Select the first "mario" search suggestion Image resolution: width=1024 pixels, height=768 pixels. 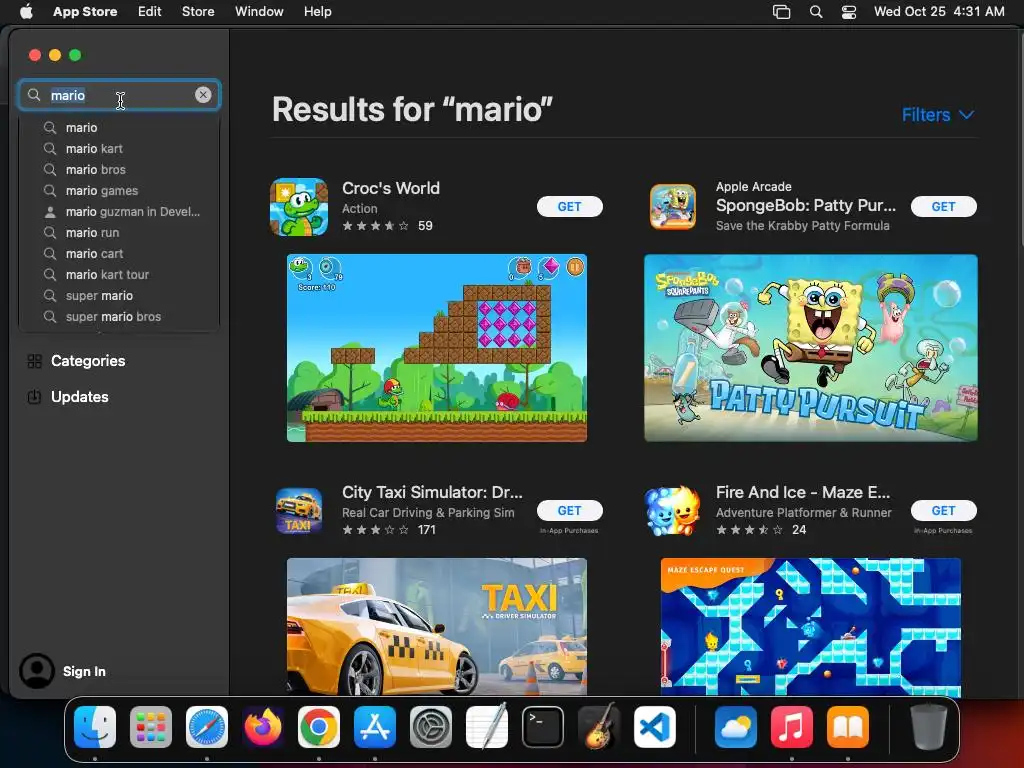[x=119, y=128]
